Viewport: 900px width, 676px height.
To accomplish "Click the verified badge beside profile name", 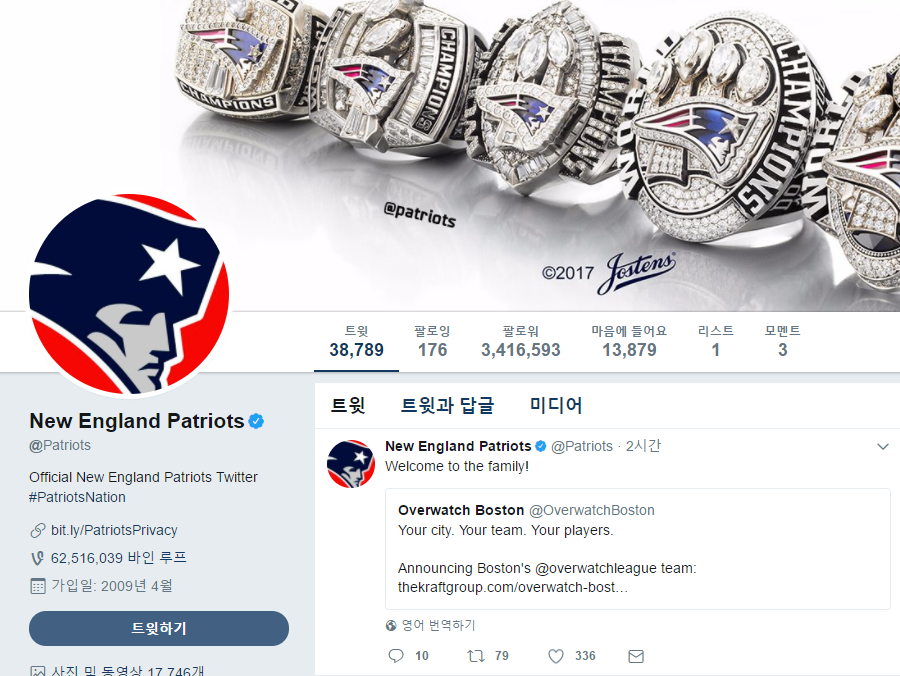I will tap(256, 421).
